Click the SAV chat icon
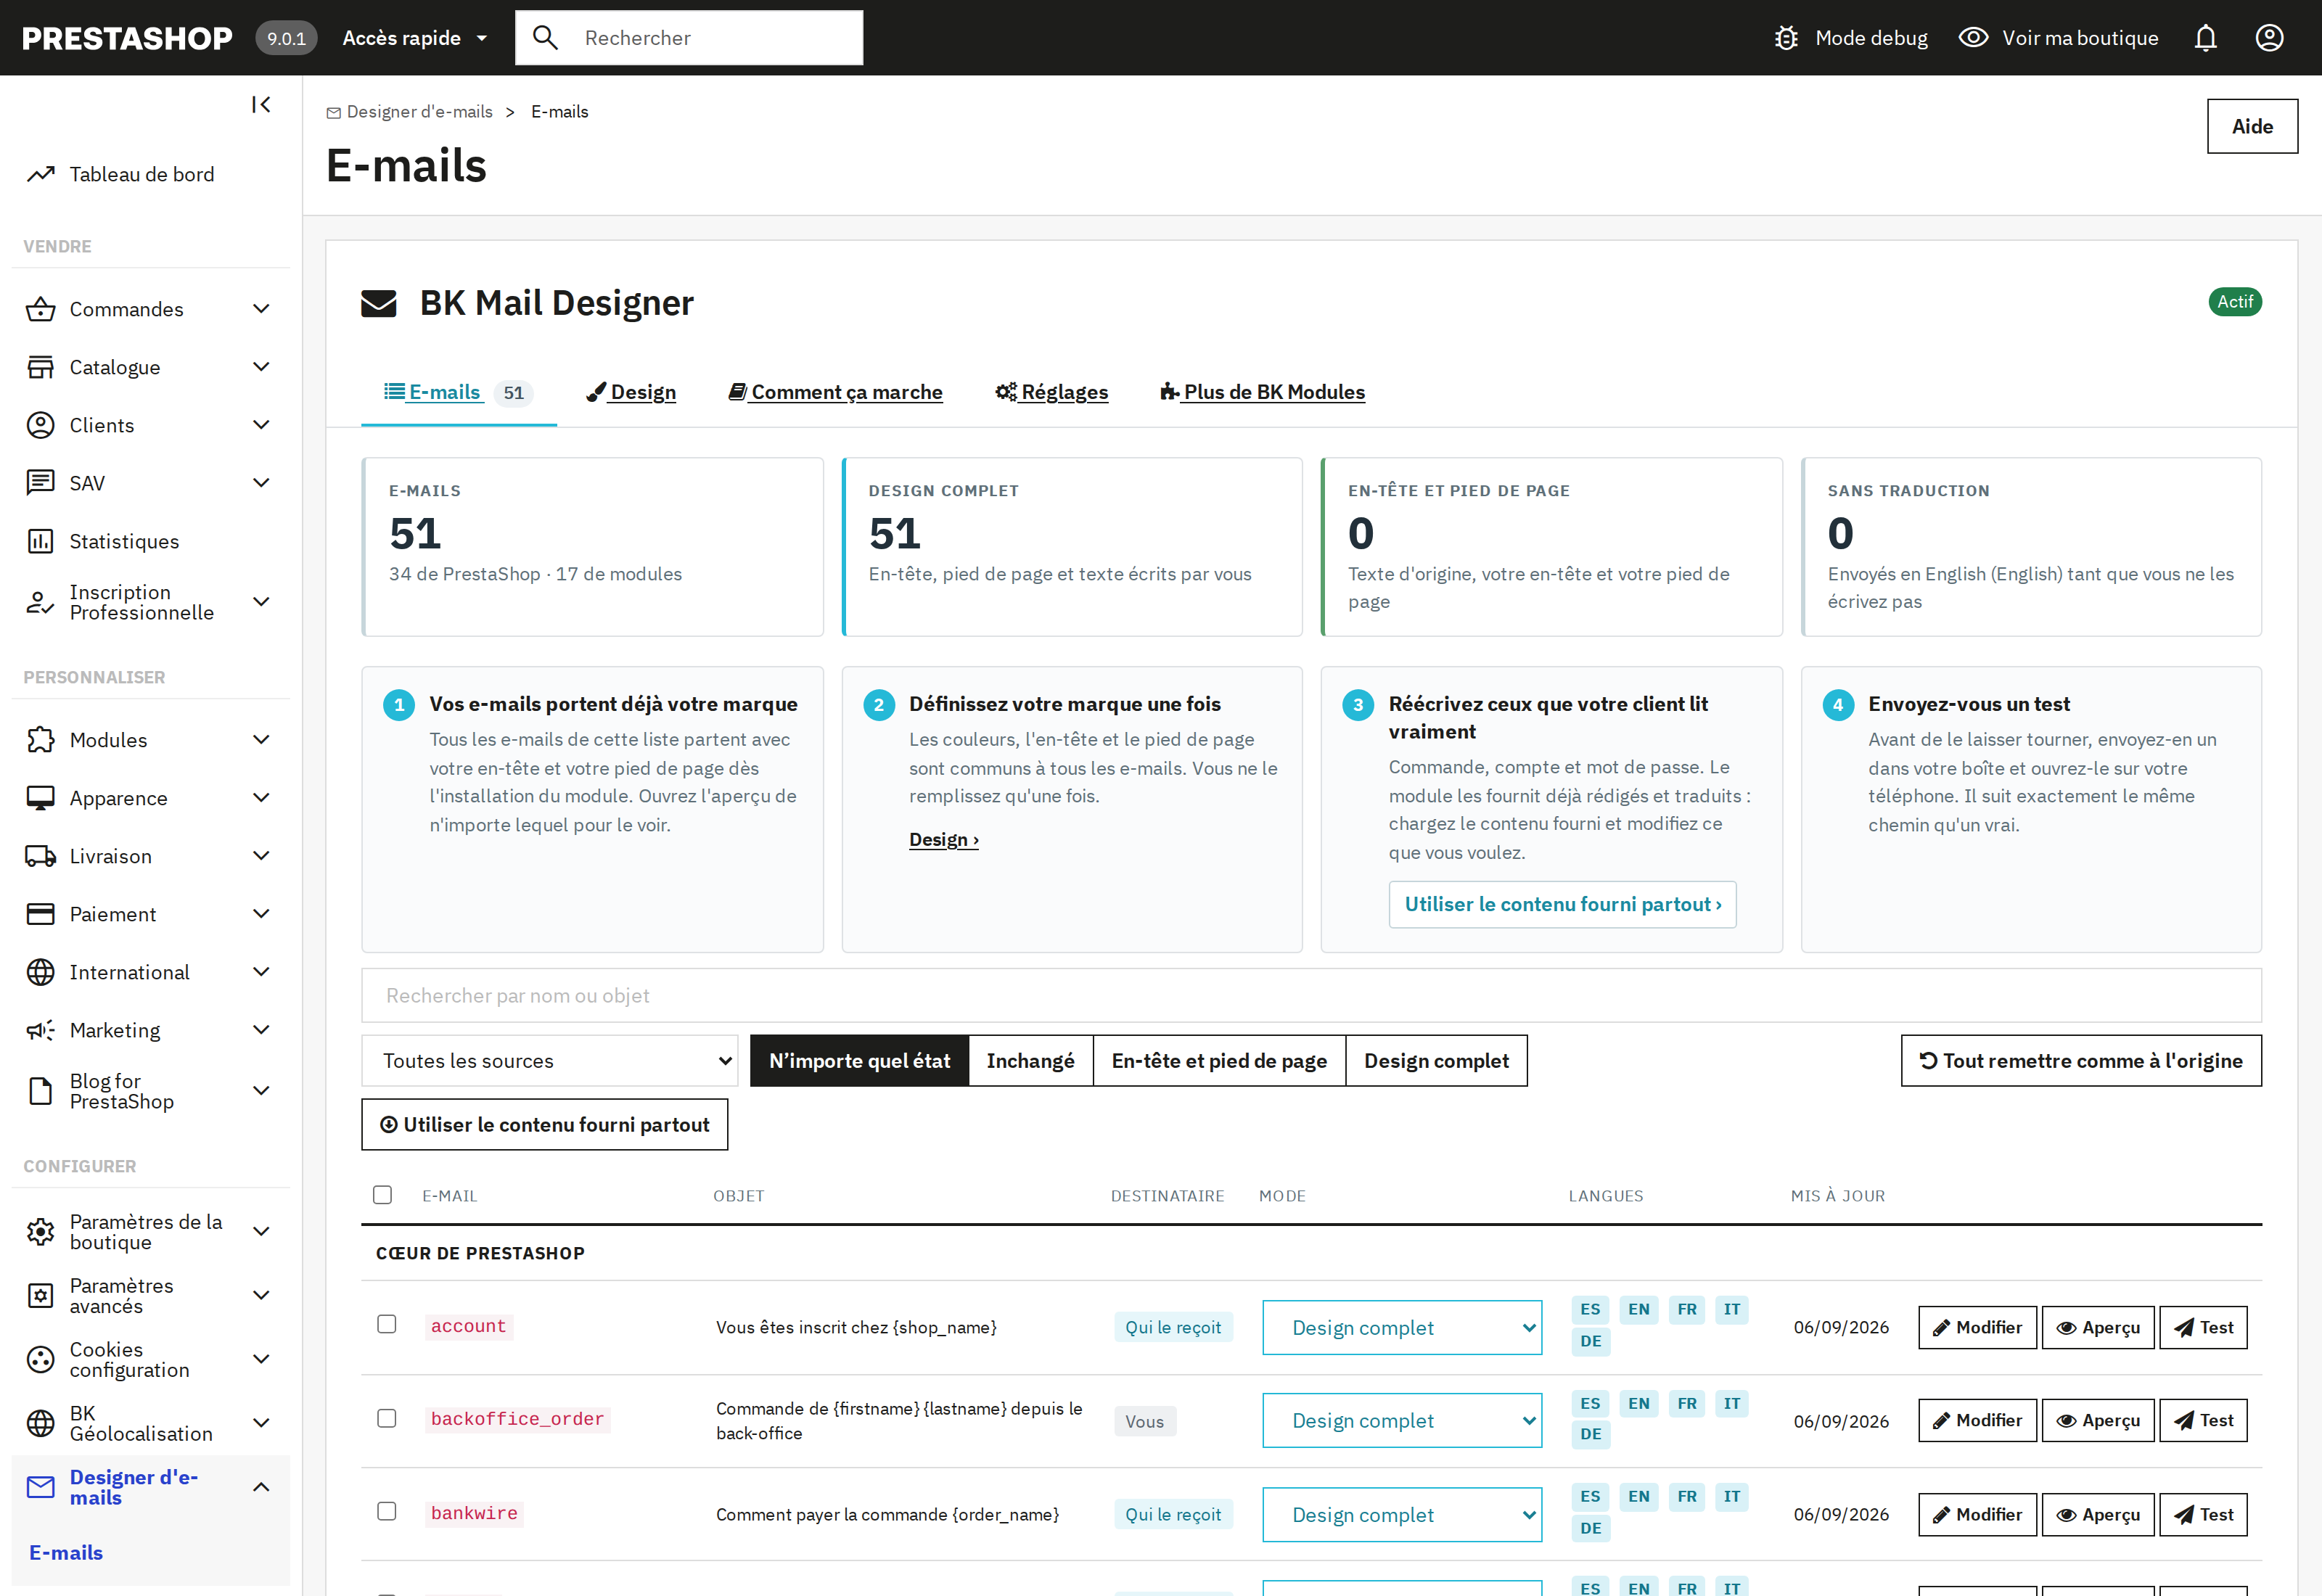This screenshot has width=2322, height=1596. click(x=41, y=483)
